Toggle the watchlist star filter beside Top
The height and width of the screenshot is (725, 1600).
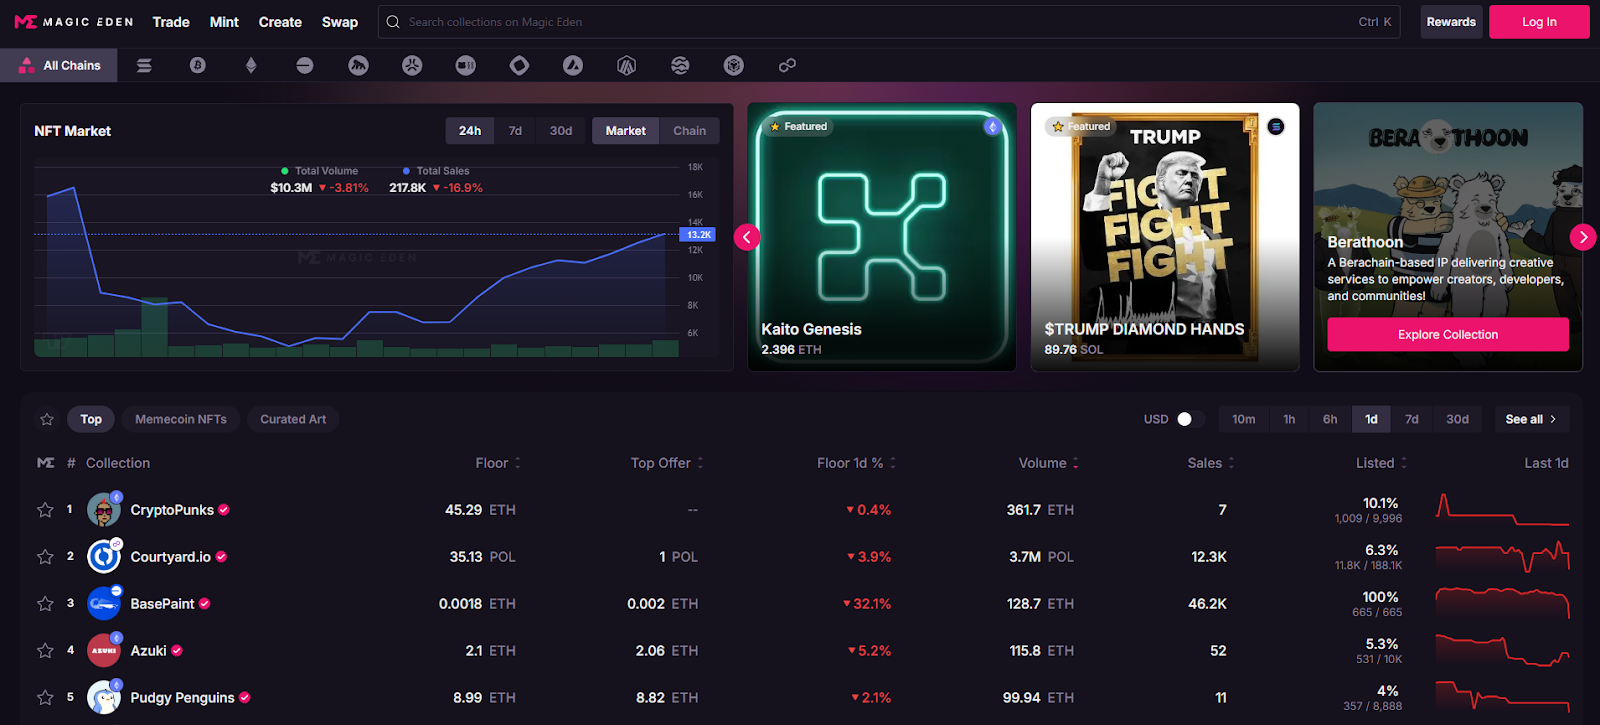(x=47, y=419)
